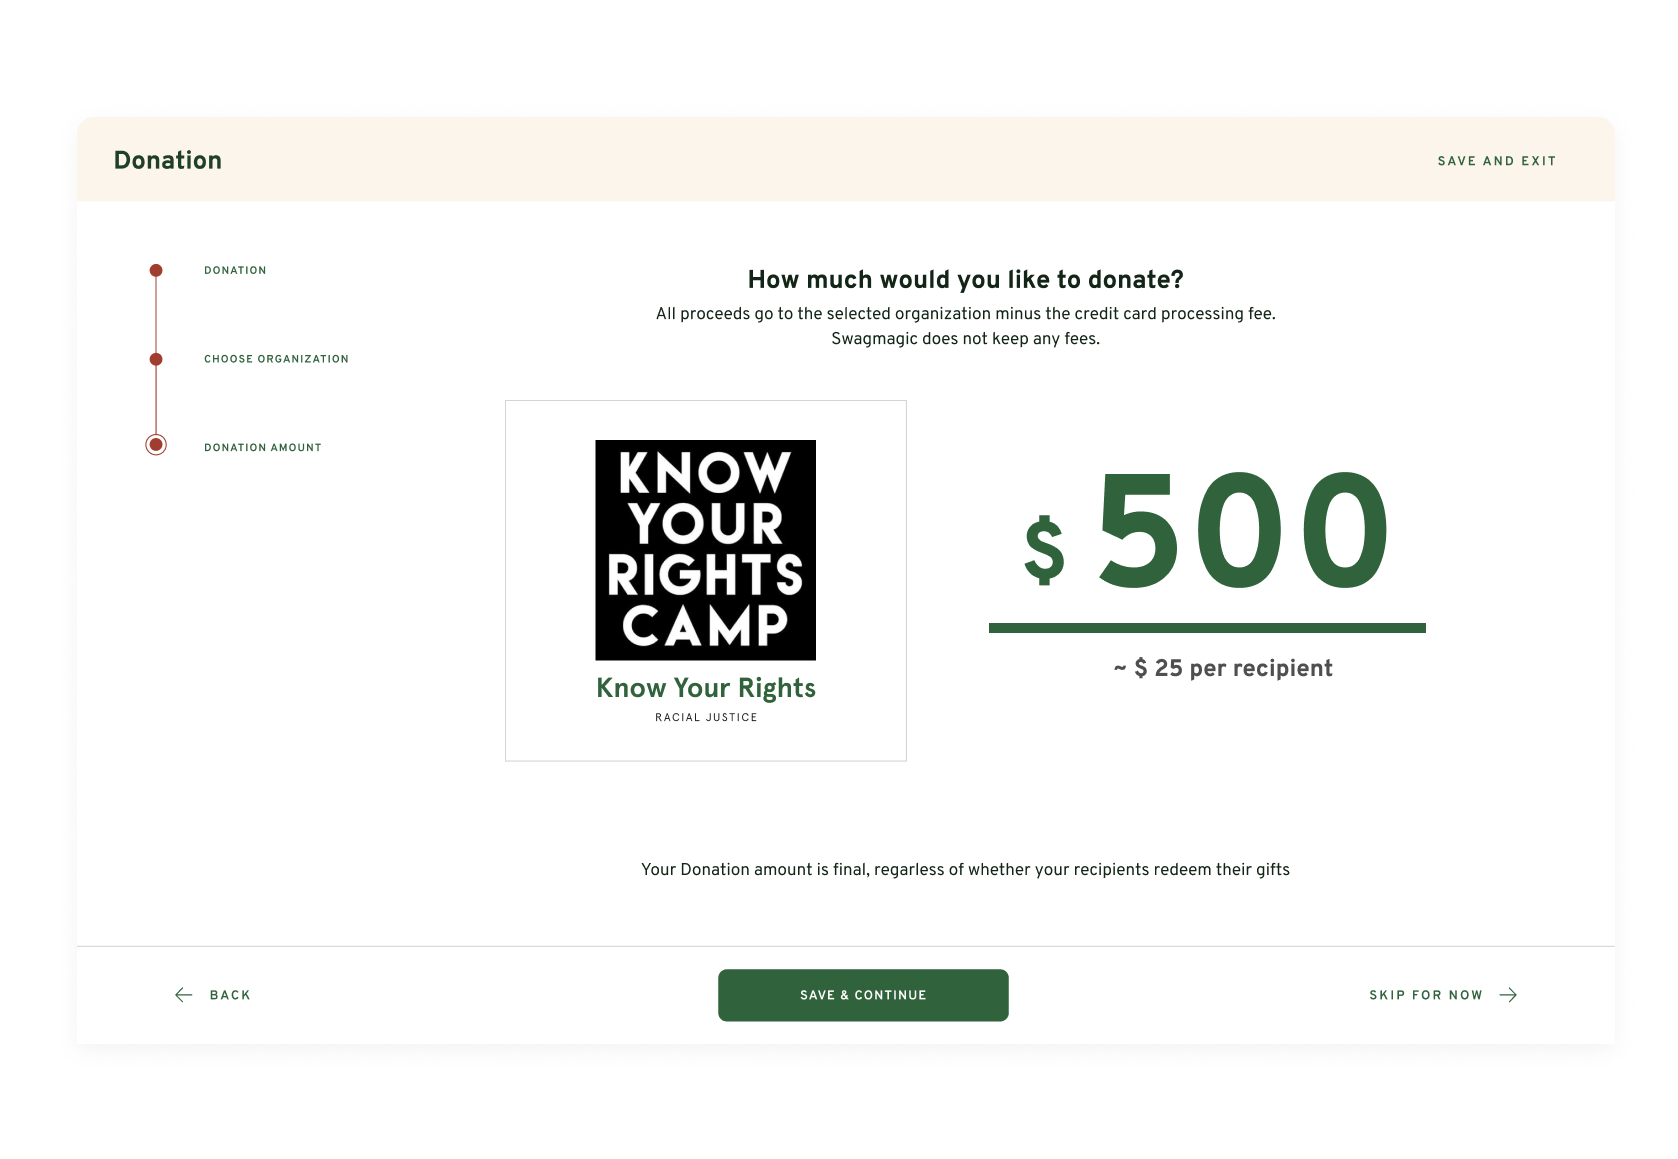Click the $25 per recipient text

click(x=1223, y=668)
